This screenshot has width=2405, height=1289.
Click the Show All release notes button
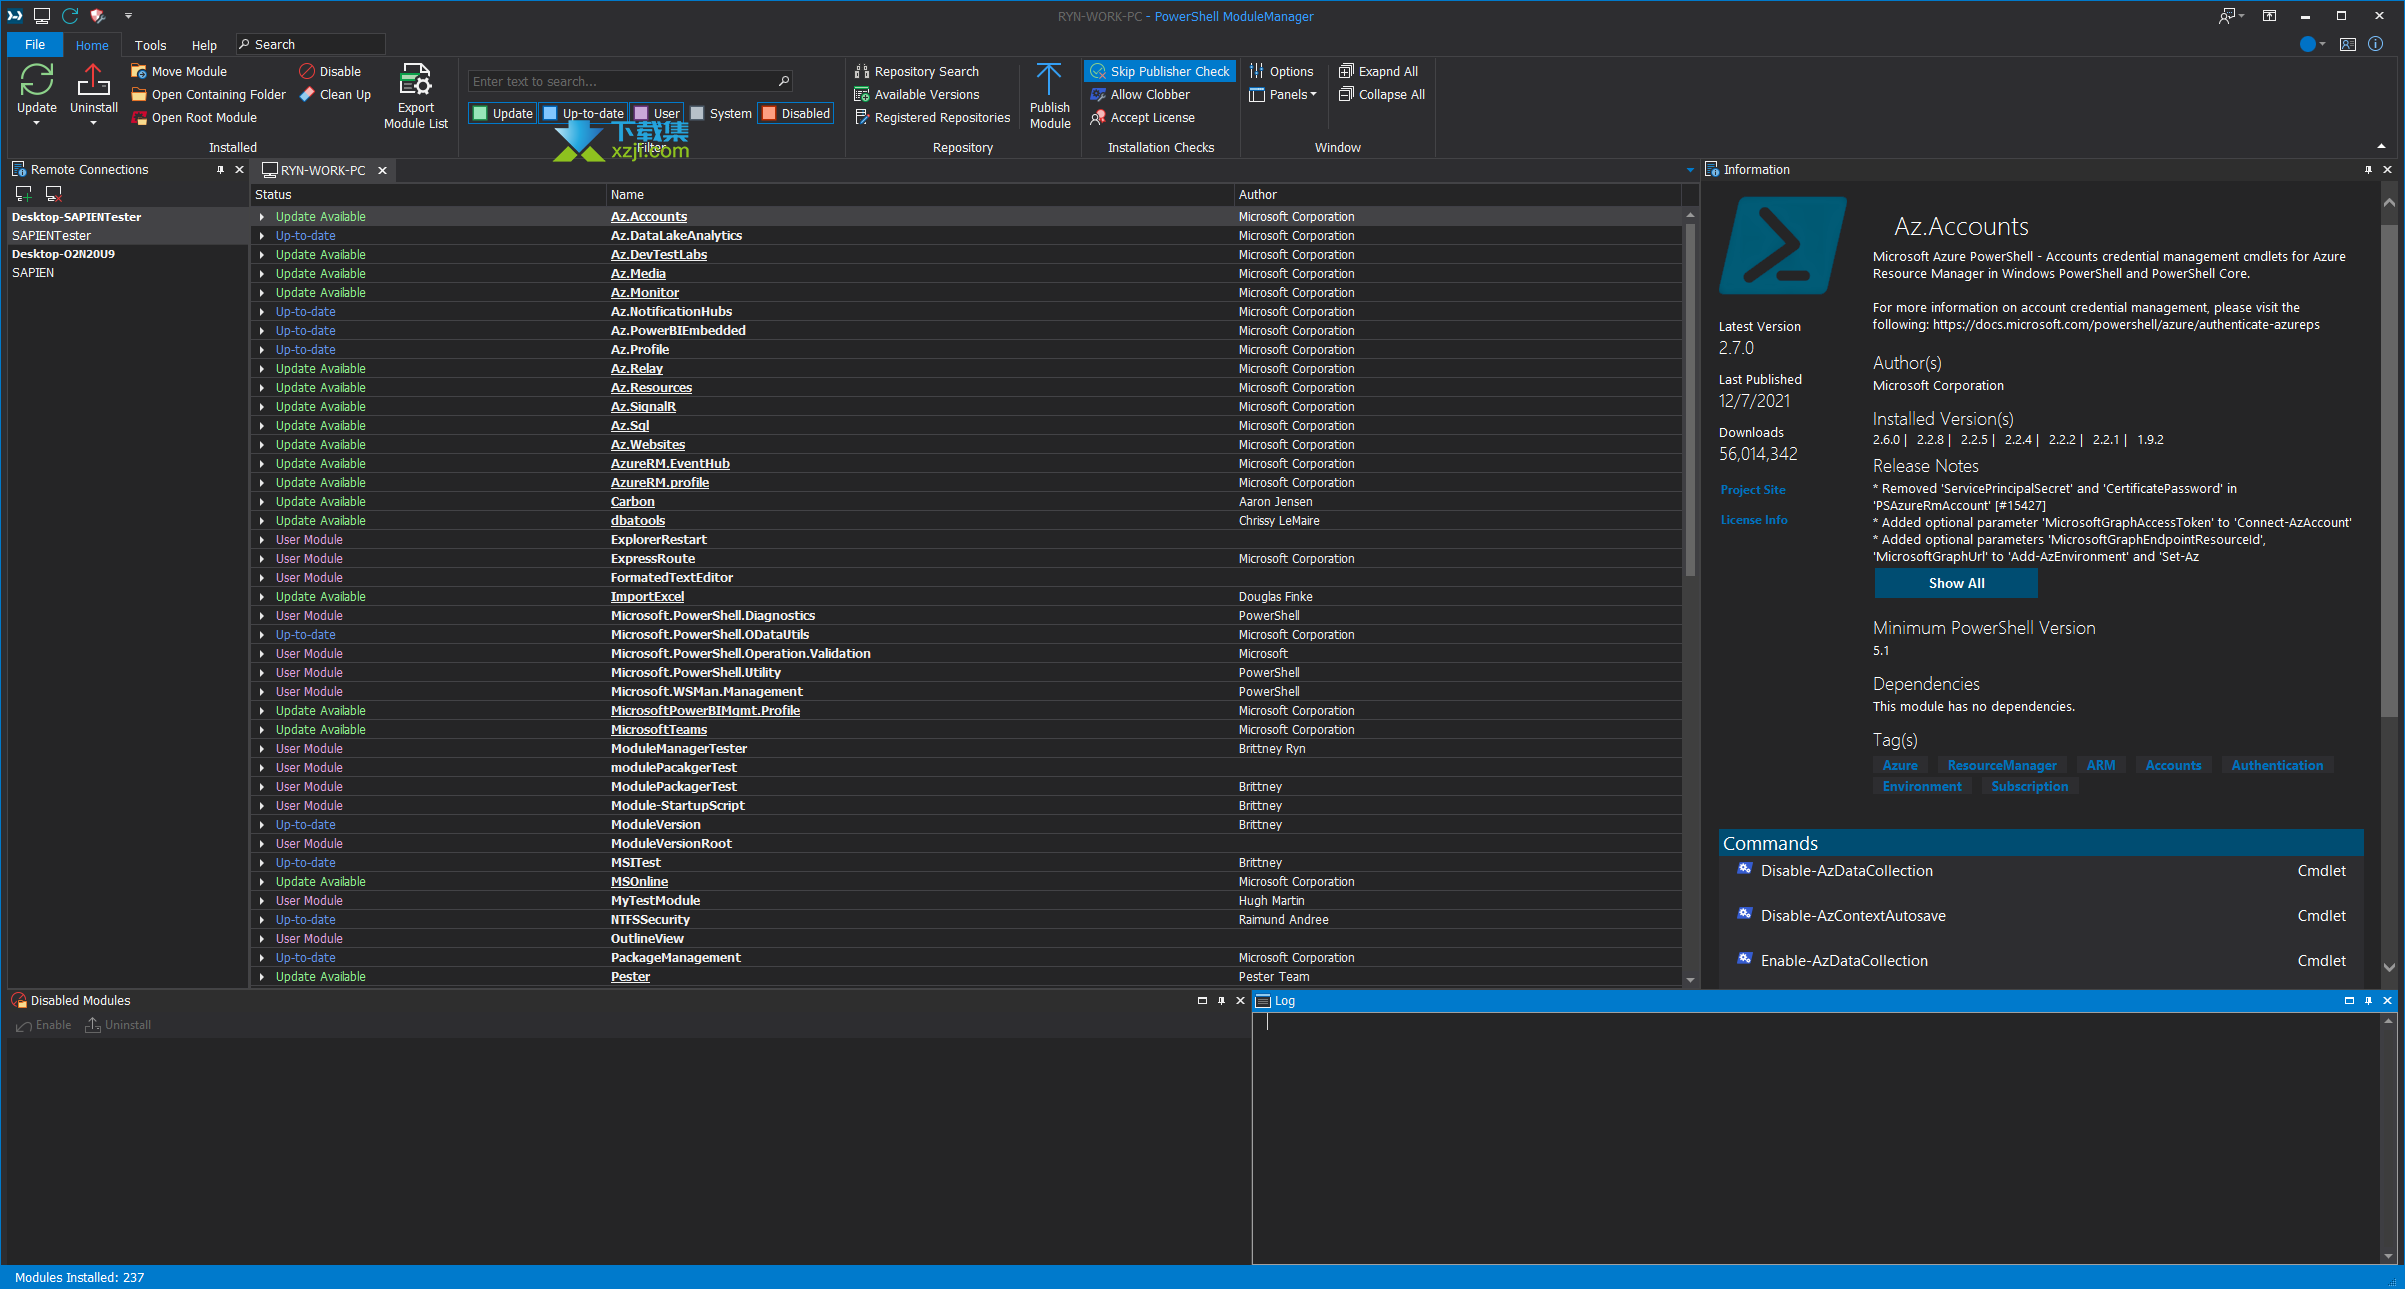[1955, 583]
